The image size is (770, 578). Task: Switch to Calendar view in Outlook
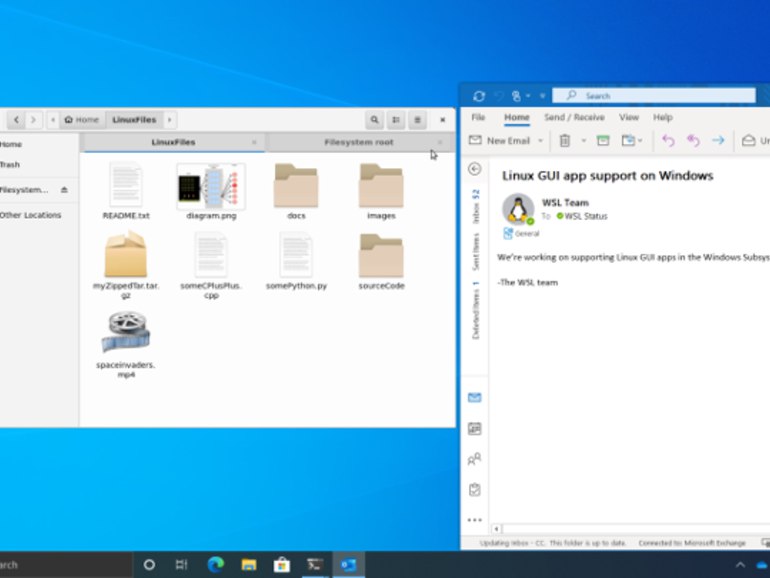(x=474, y=429)
